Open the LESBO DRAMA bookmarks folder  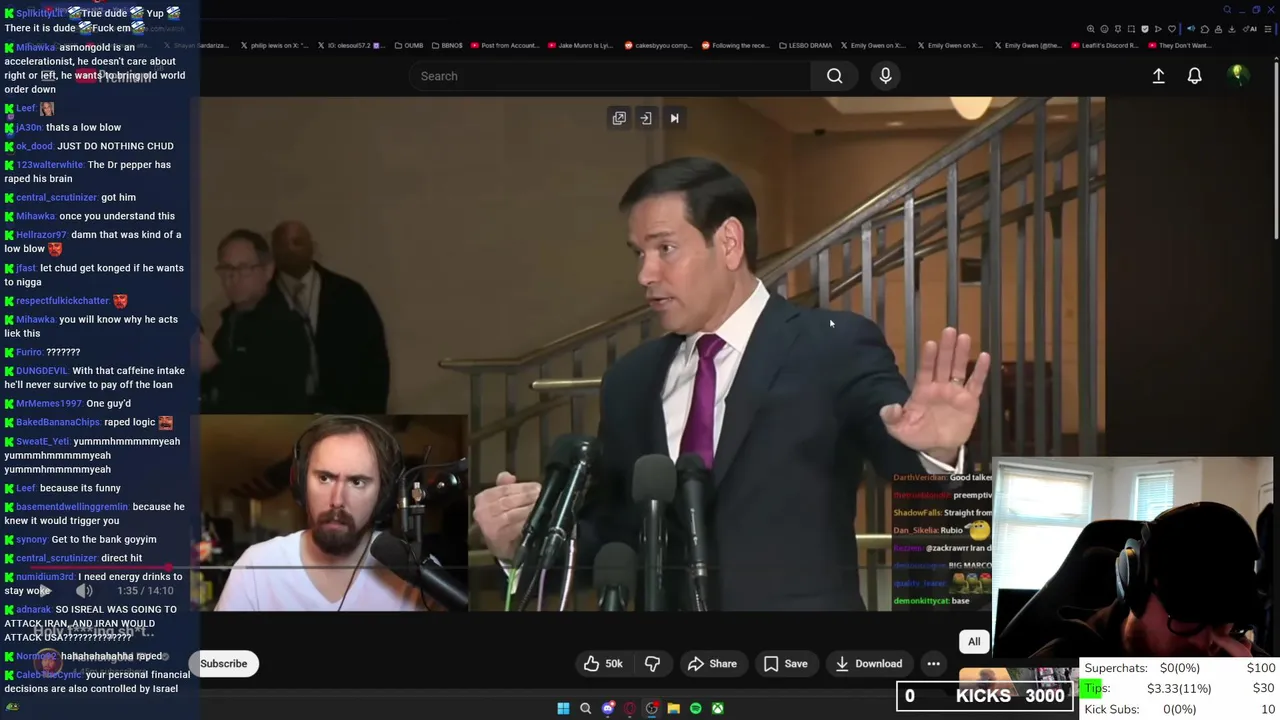[x=805, y=45]
